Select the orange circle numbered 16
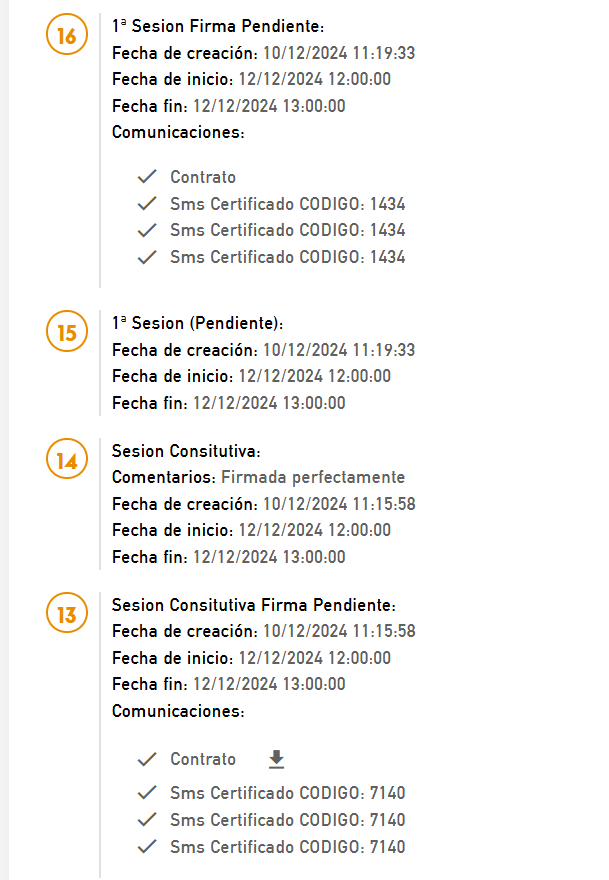This screenshot has width=609, height=880. pyautogui.click(x=66, y=36)
